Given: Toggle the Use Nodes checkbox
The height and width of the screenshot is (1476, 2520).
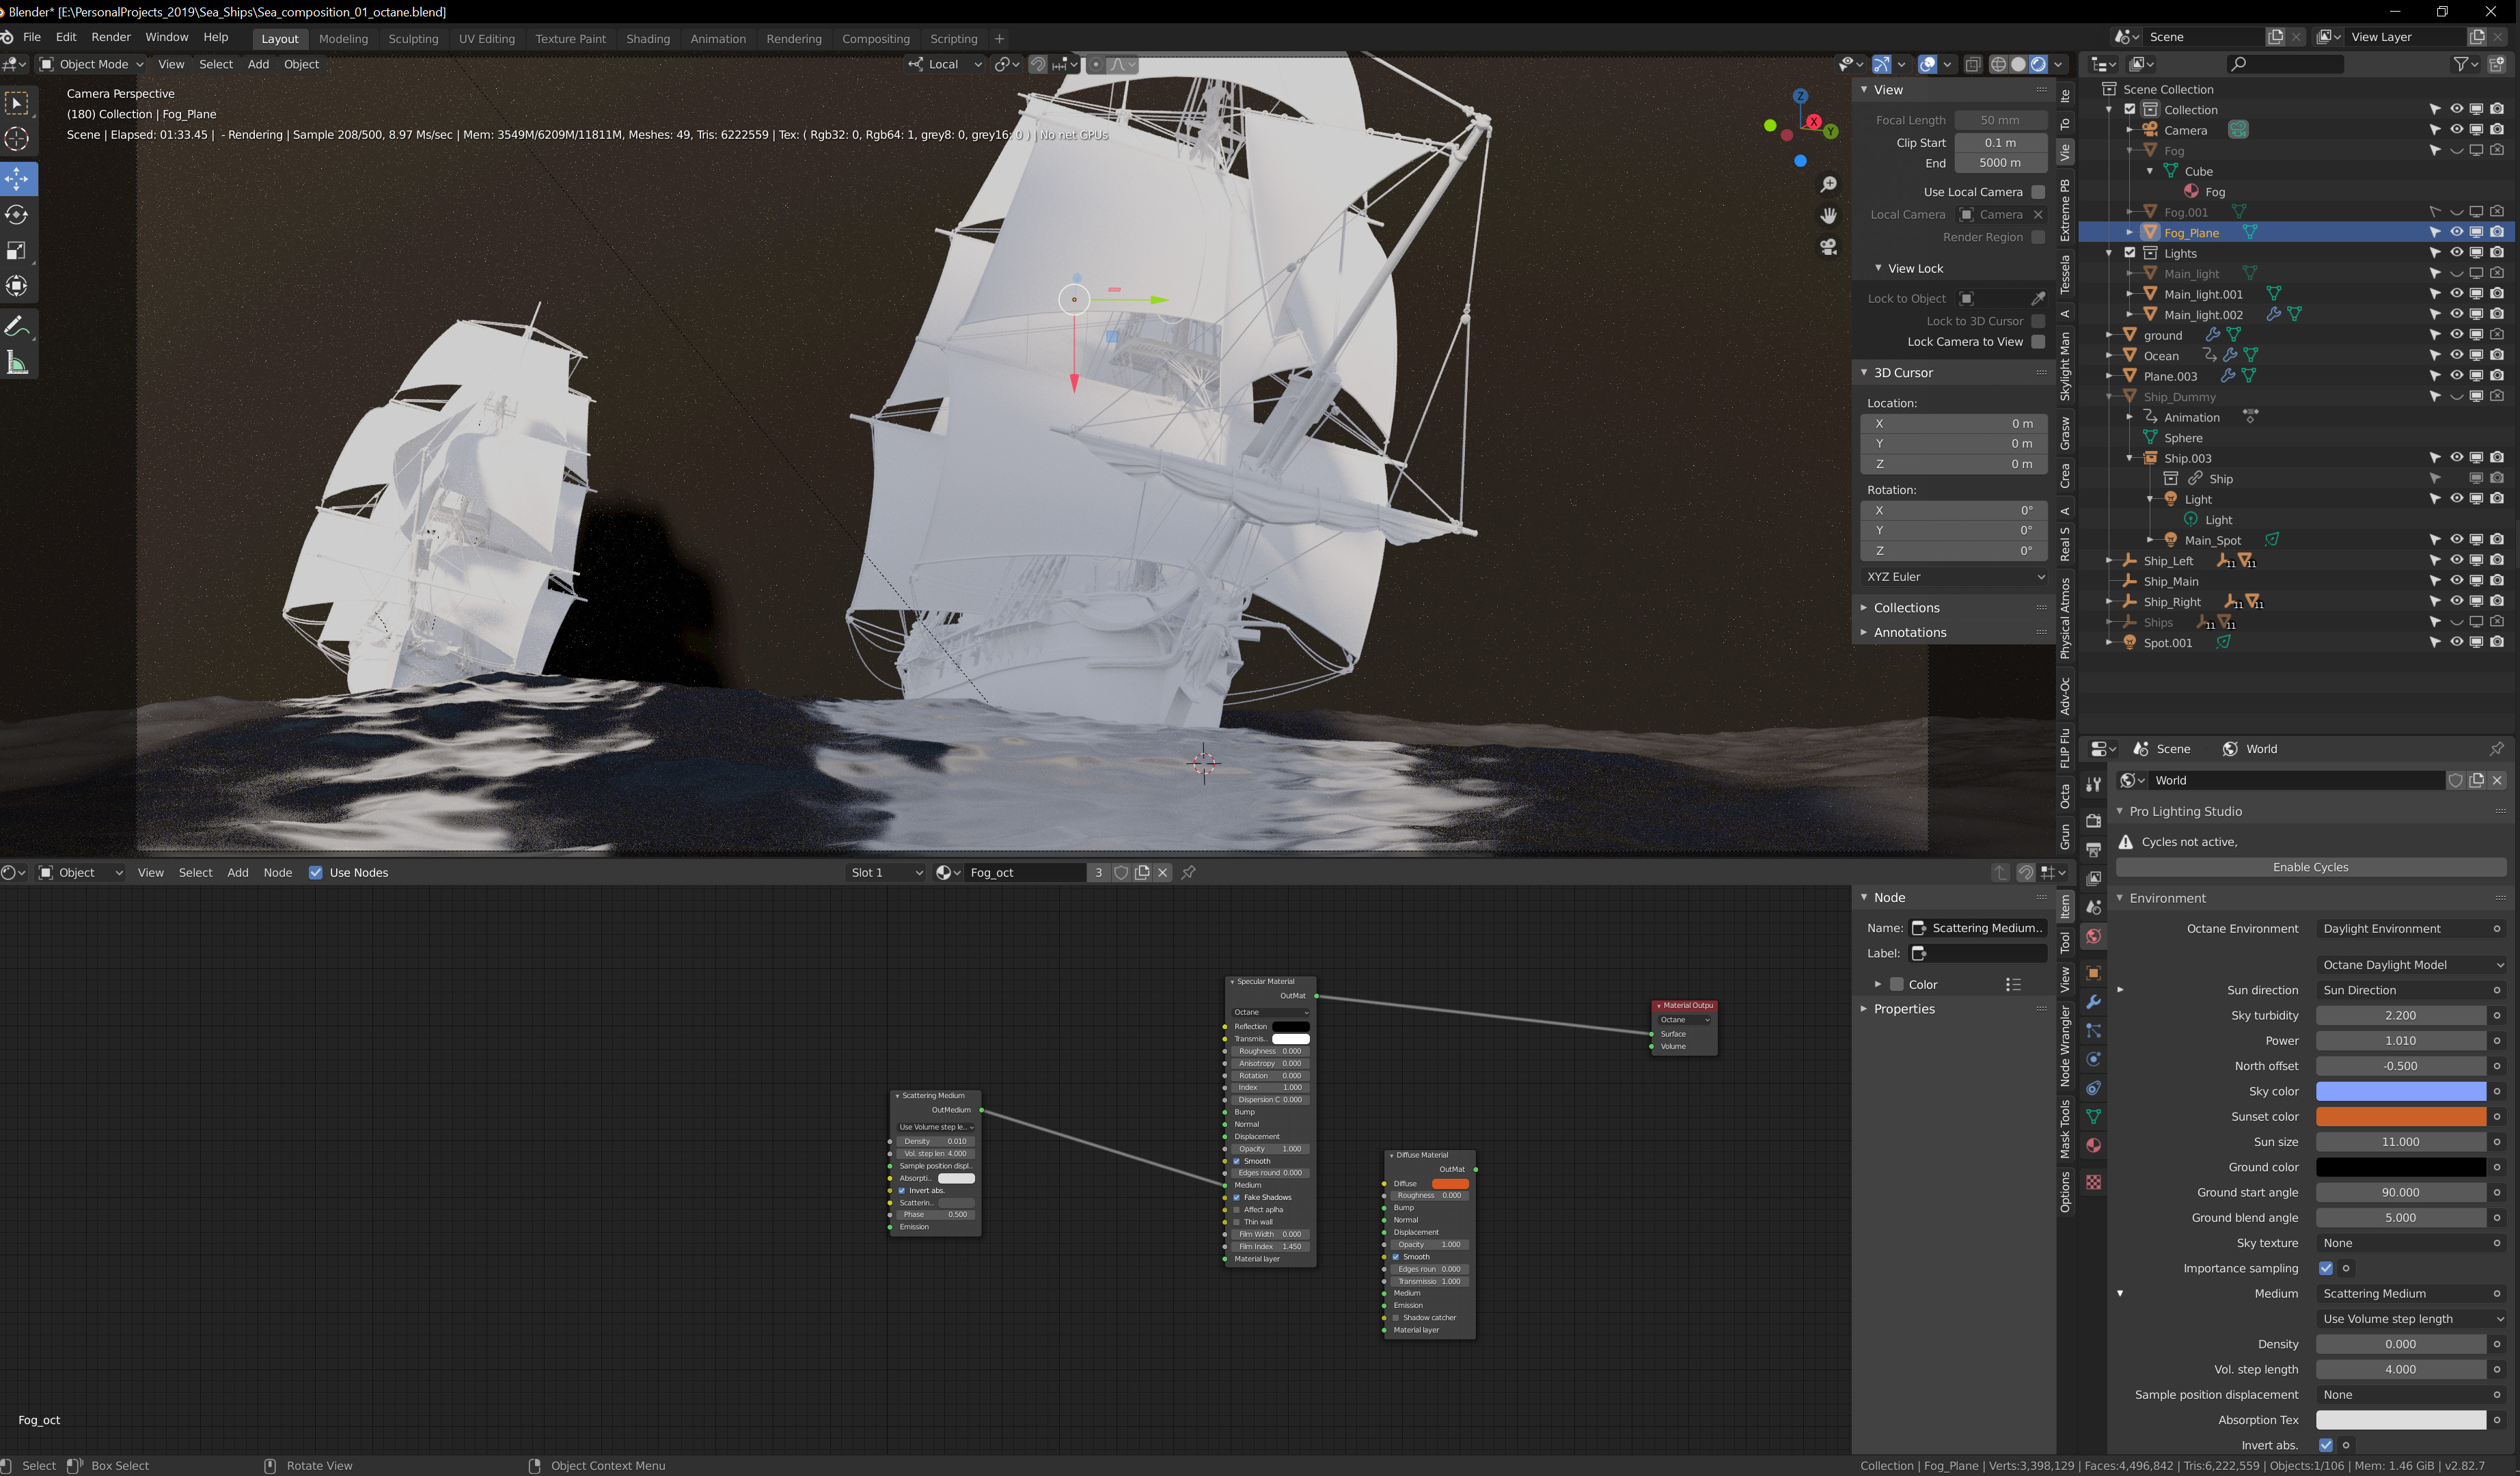Looking at the screenshot, I should 316,873.
